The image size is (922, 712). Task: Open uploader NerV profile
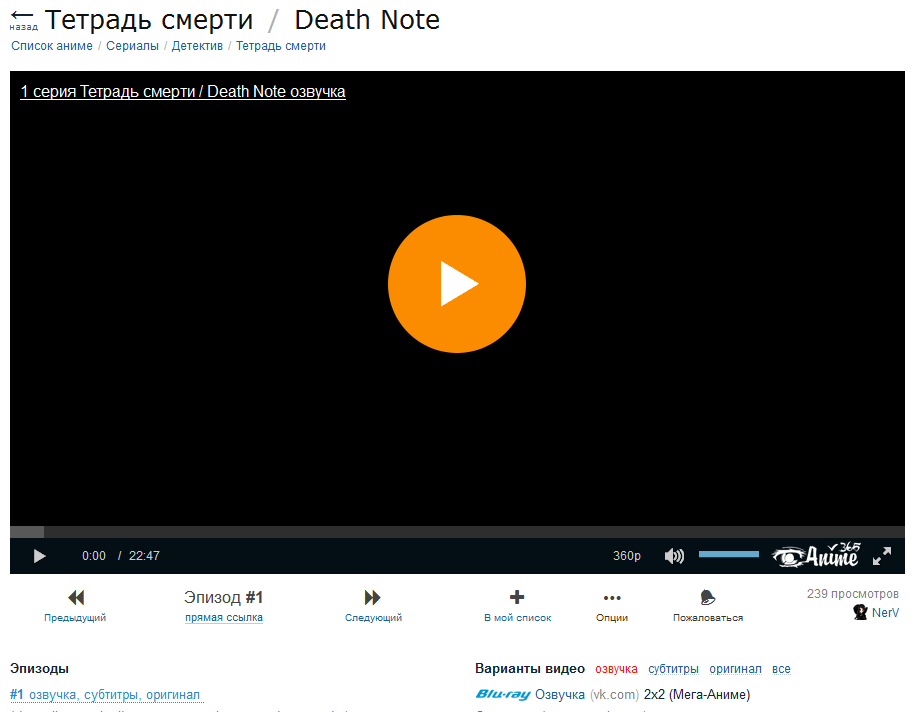pos(885,613)
